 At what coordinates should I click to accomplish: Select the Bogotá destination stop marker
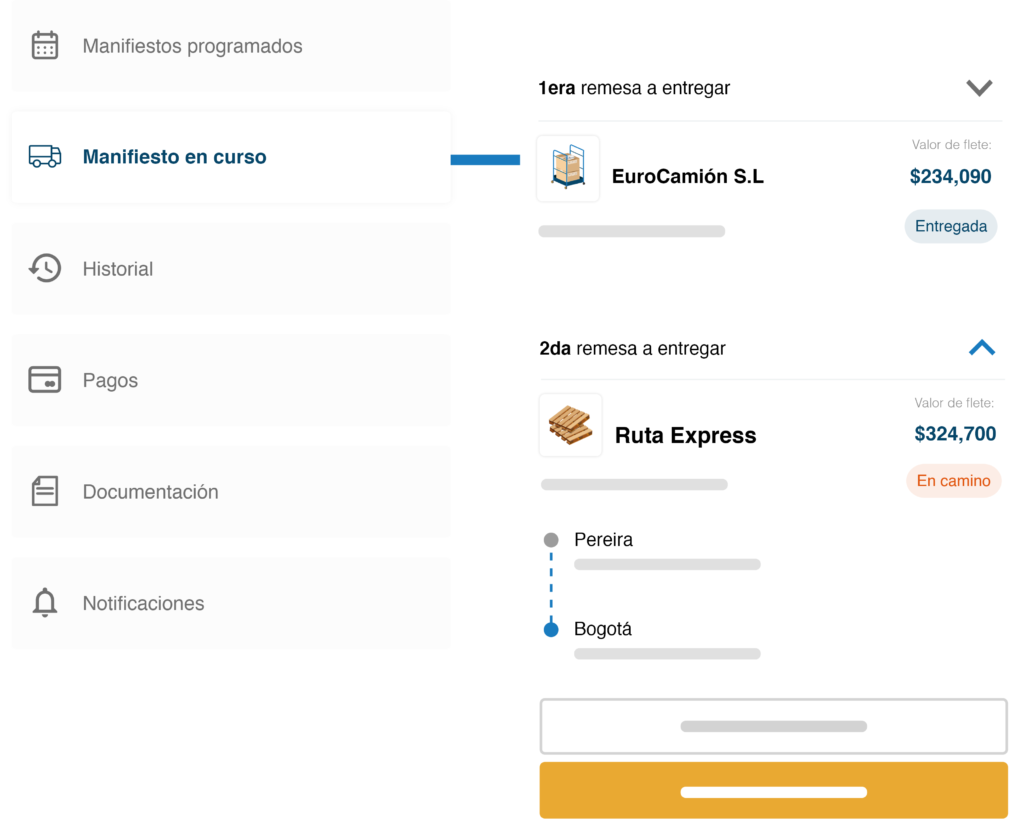(551, 630)
